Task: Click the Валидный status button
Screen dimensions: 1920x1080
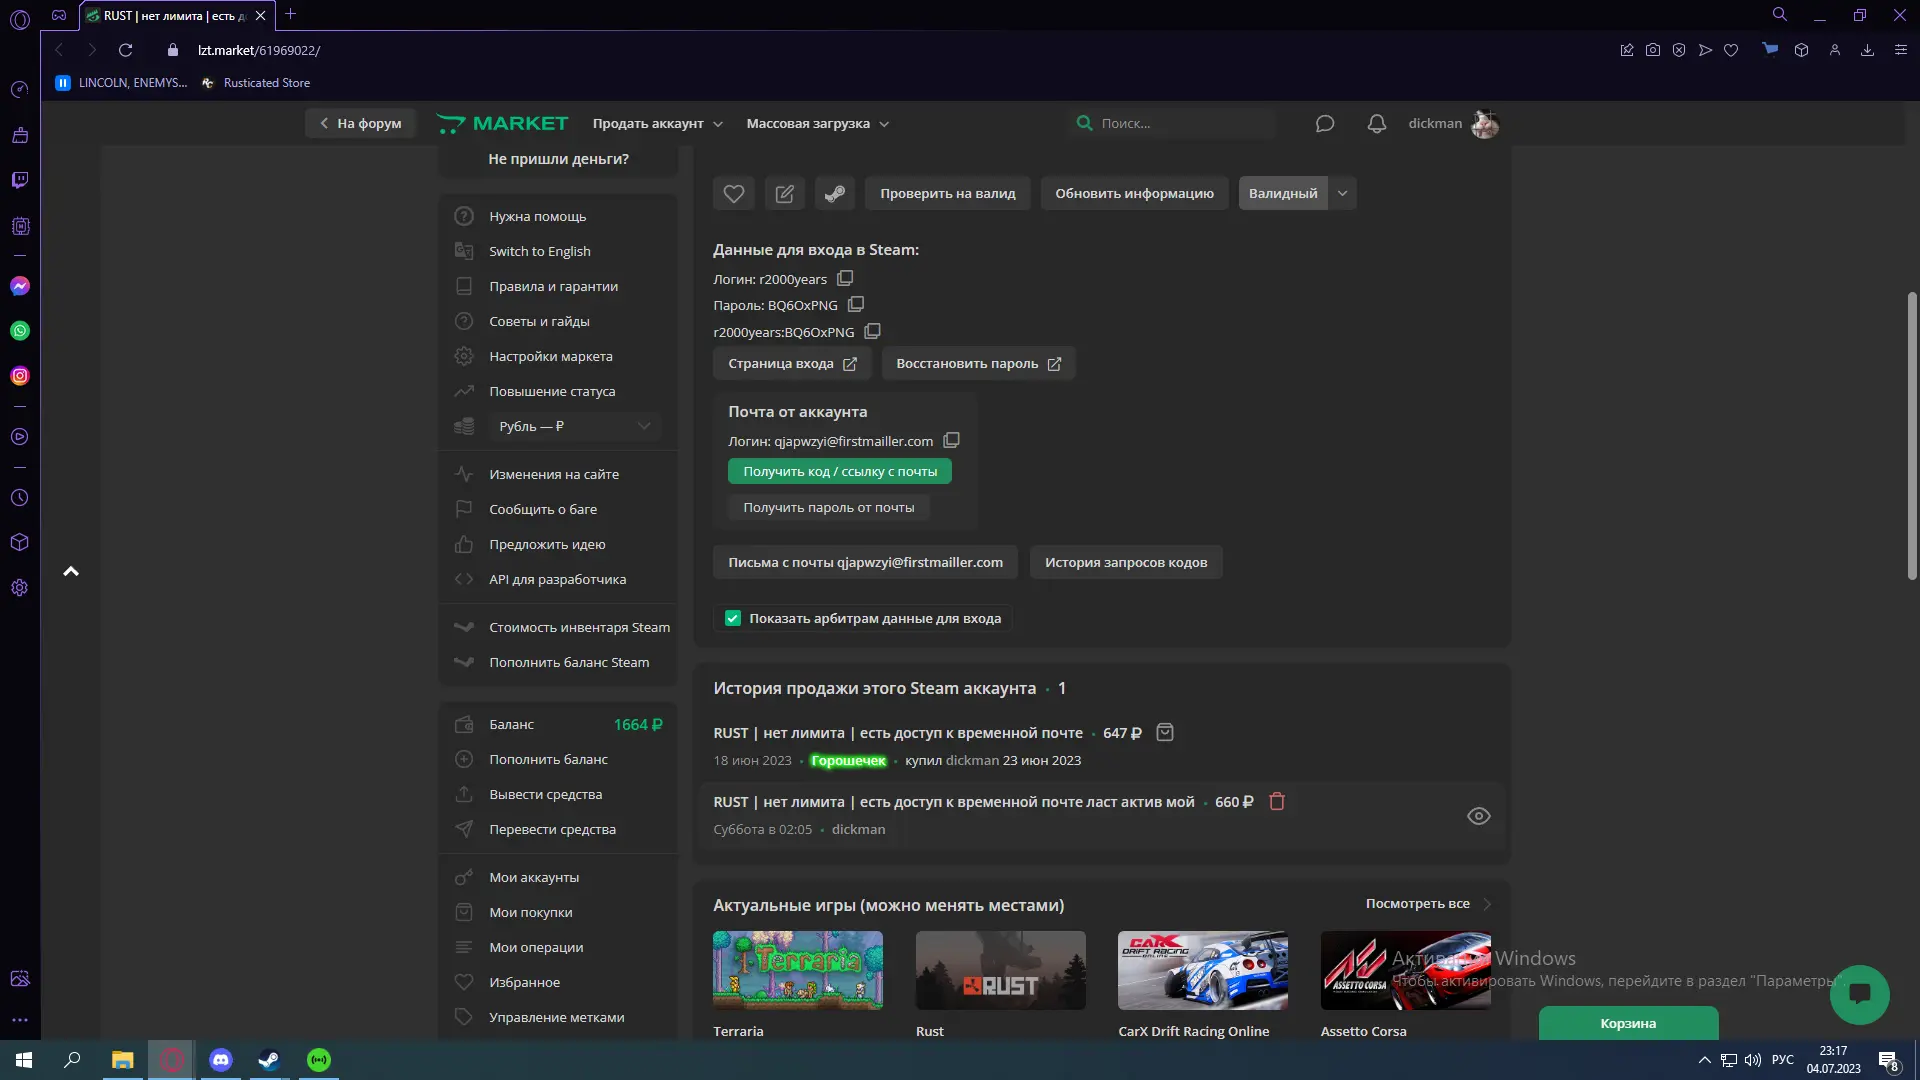Action: pos(1283,194)
